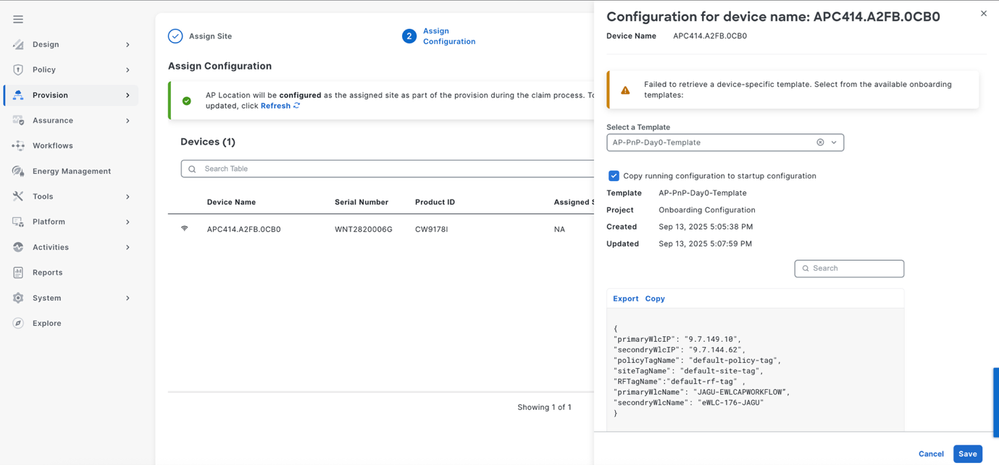Uncheck Copy running configuration to startup configuration
Screen dimensions: 999x465
(x=614, y=176)
